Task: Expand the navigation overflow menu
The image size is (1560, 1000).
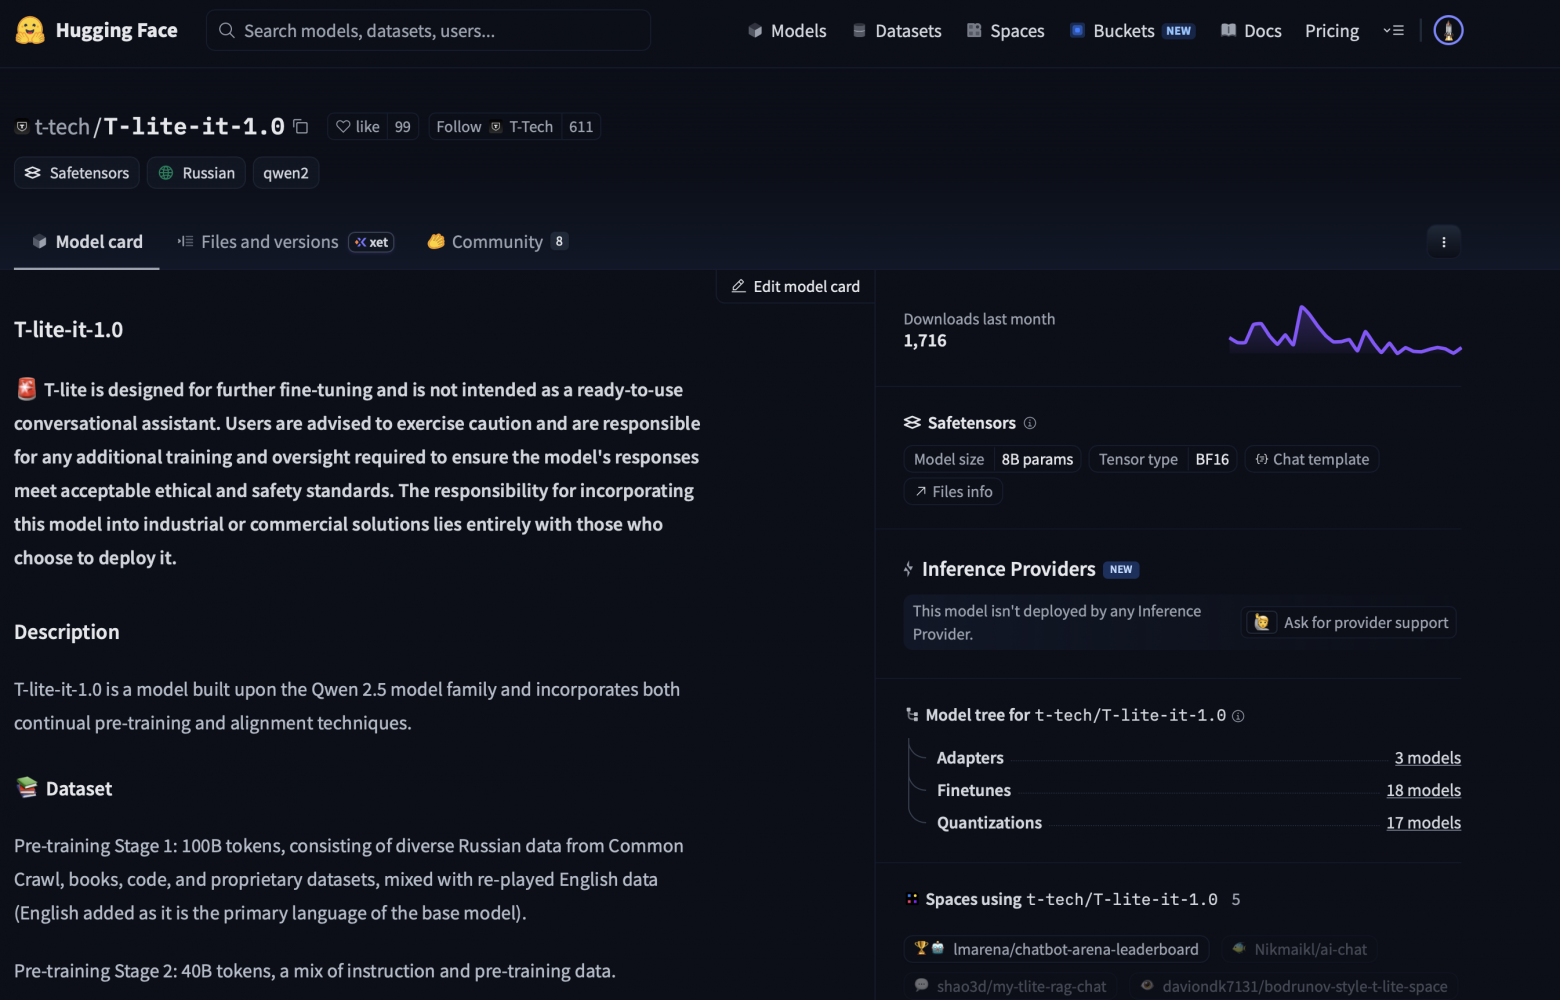Action: (1393, 31)
